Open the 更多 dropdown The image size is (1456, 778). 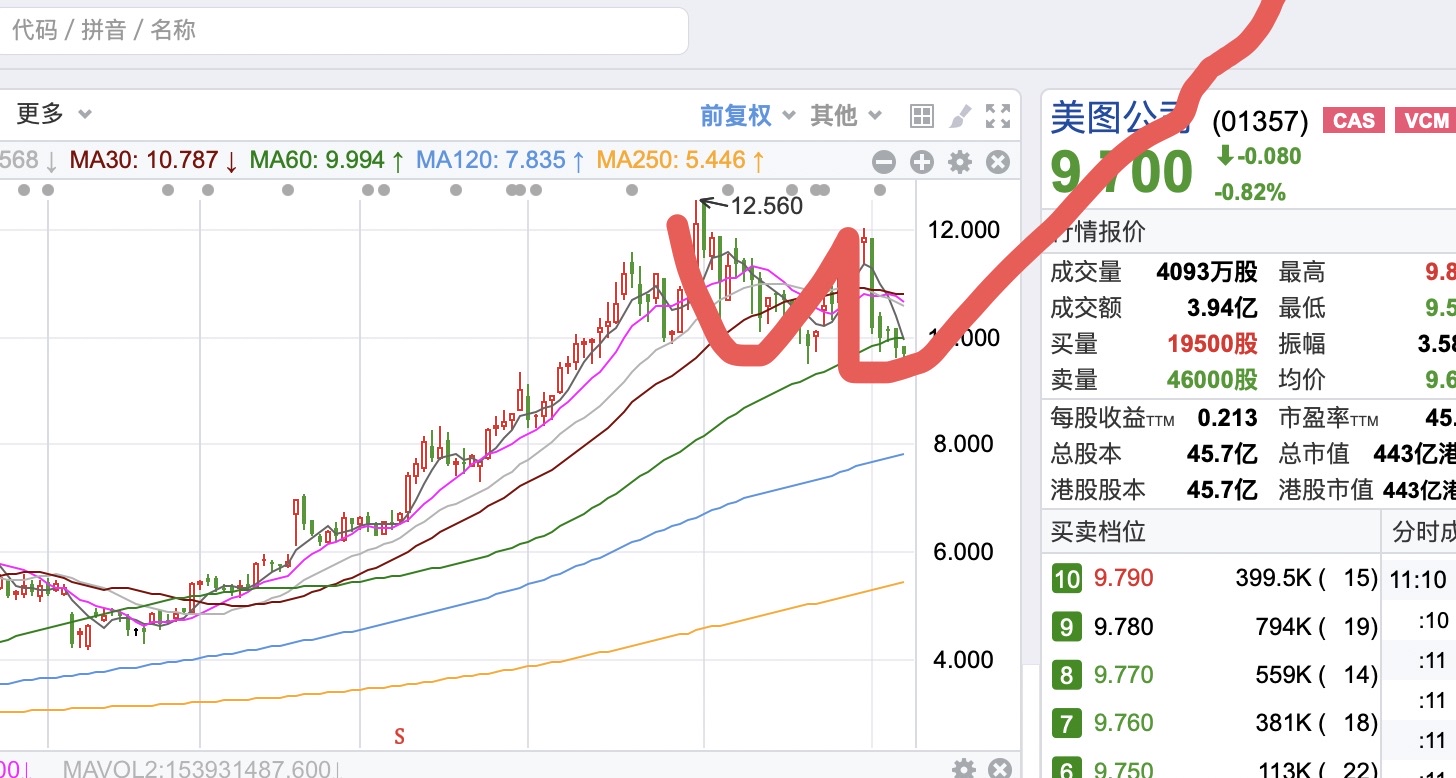(x=53, y=114)
